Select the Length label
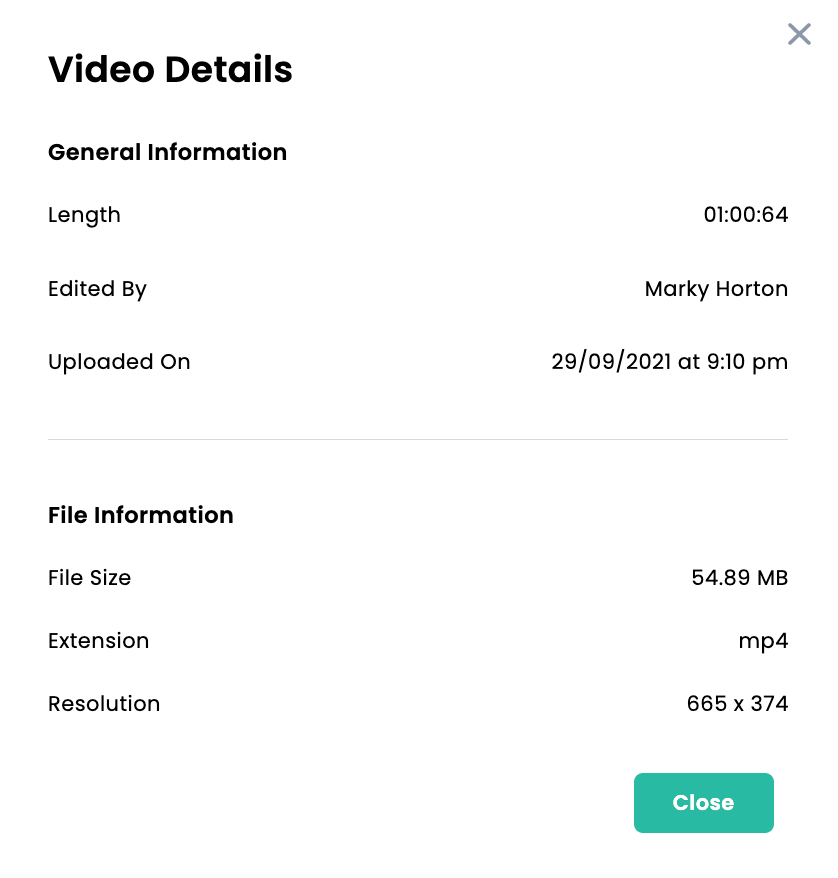838x878 pixels. pyautogui.click(x=84, y=215)
